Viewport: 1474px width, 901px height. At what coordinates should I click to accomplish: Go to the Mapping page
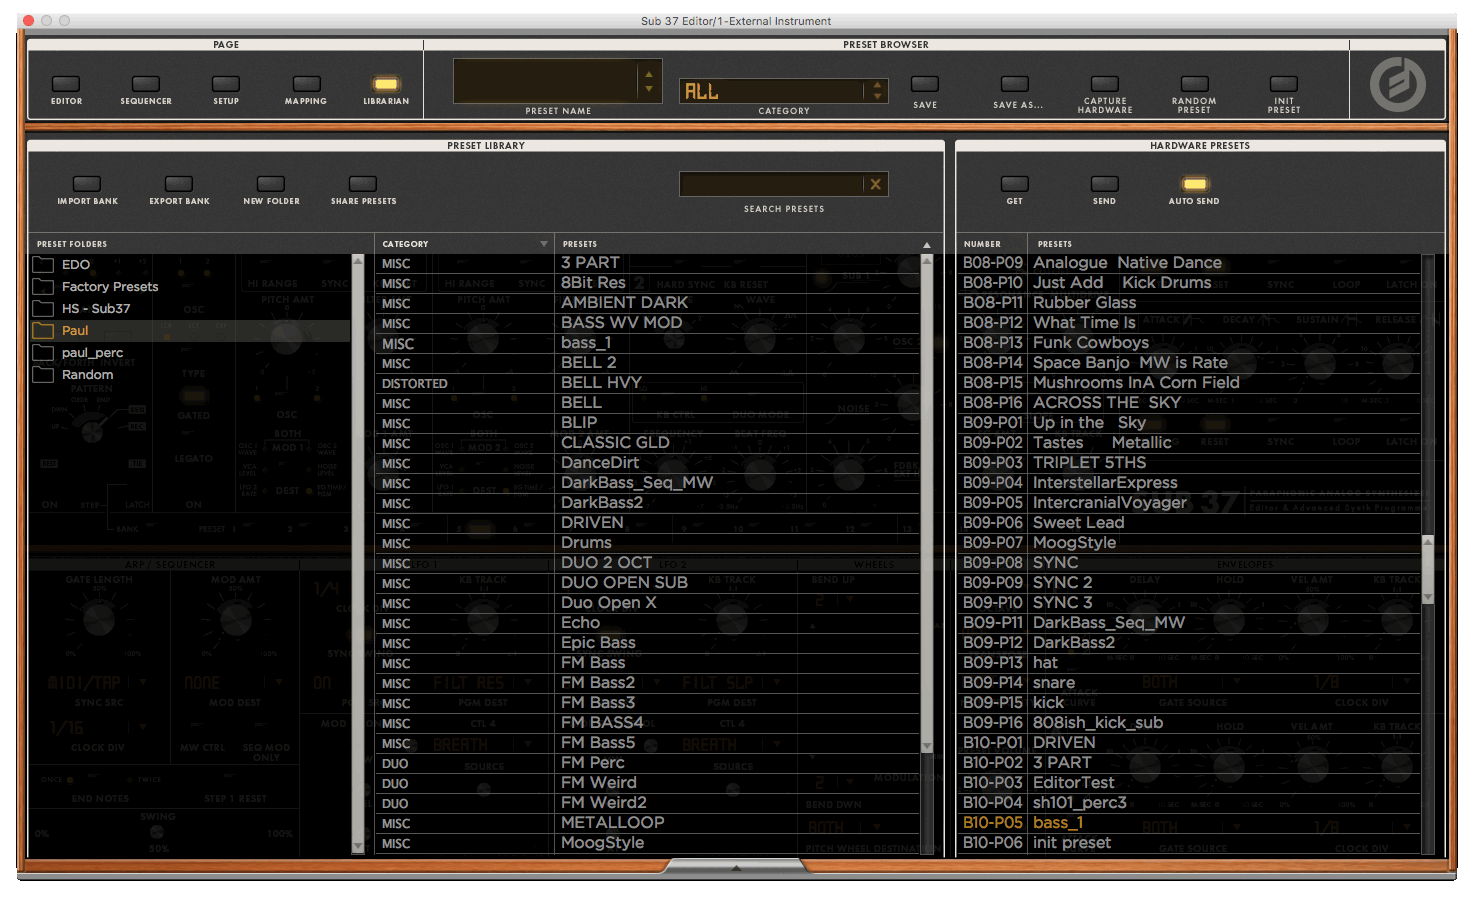tap(306, 85)
